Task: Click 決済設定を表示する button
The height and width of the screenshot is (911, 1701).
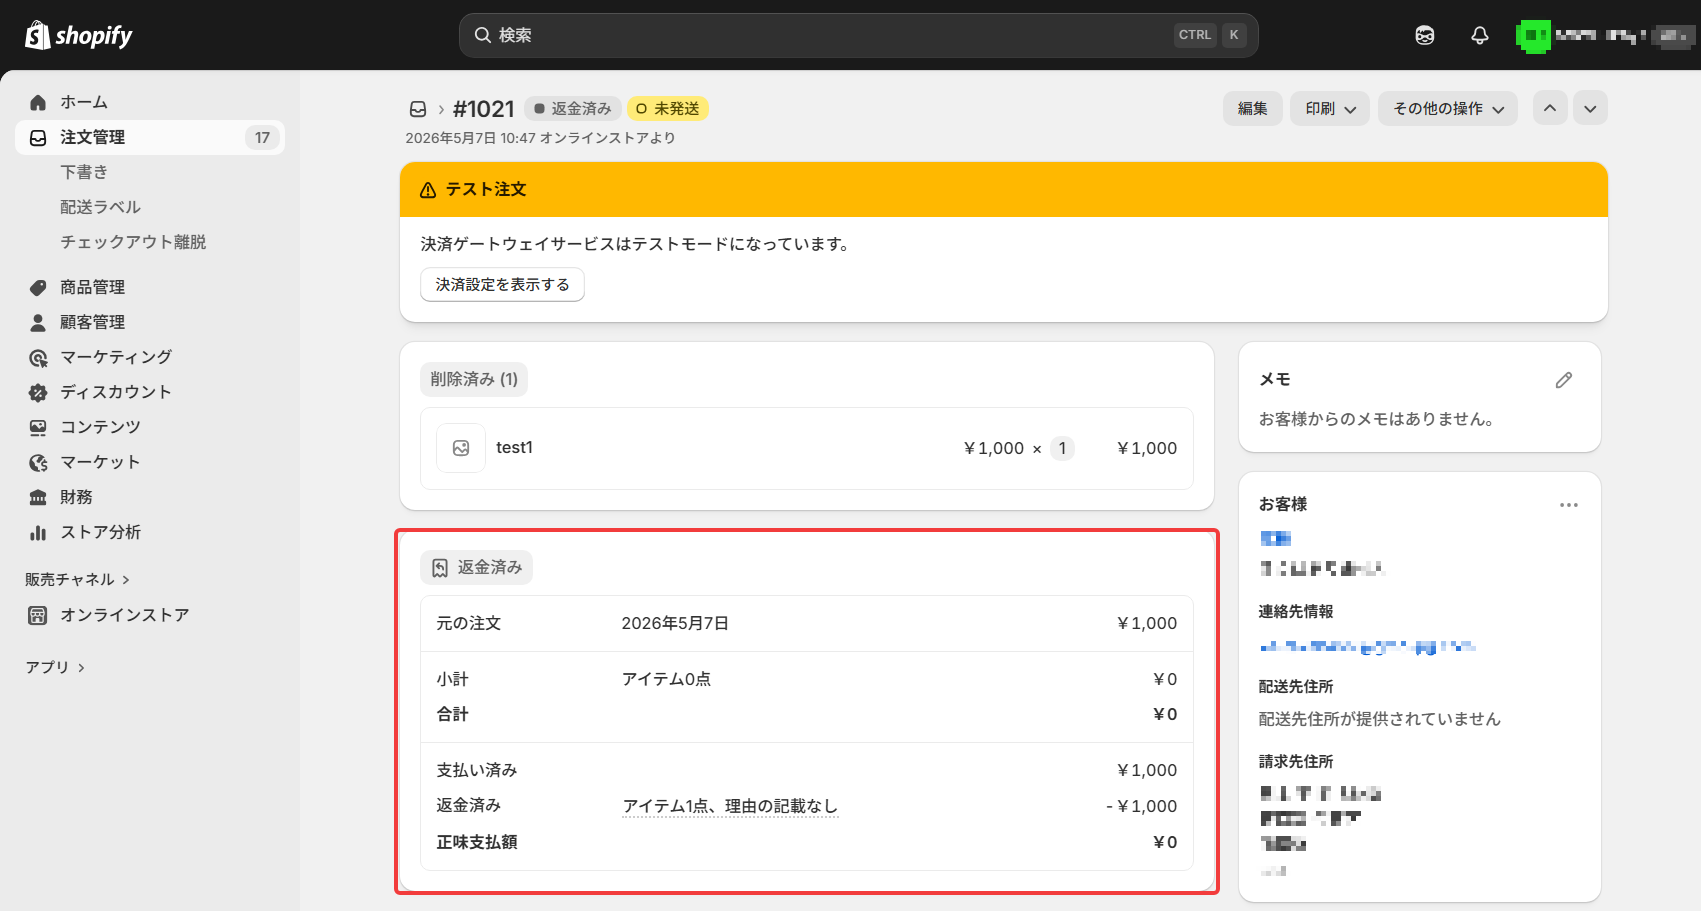Action: [x=502, y=285]
